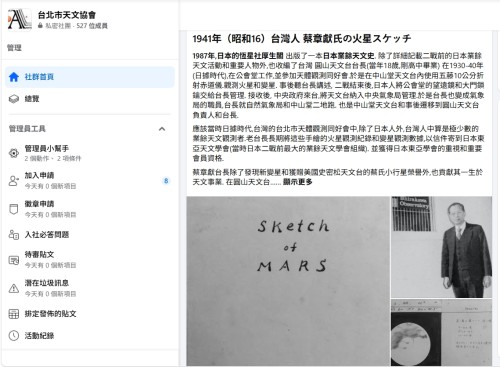Expand post with 顯示更多
The height and width of the screenshot is (367, 500).
tap(298, 182)
